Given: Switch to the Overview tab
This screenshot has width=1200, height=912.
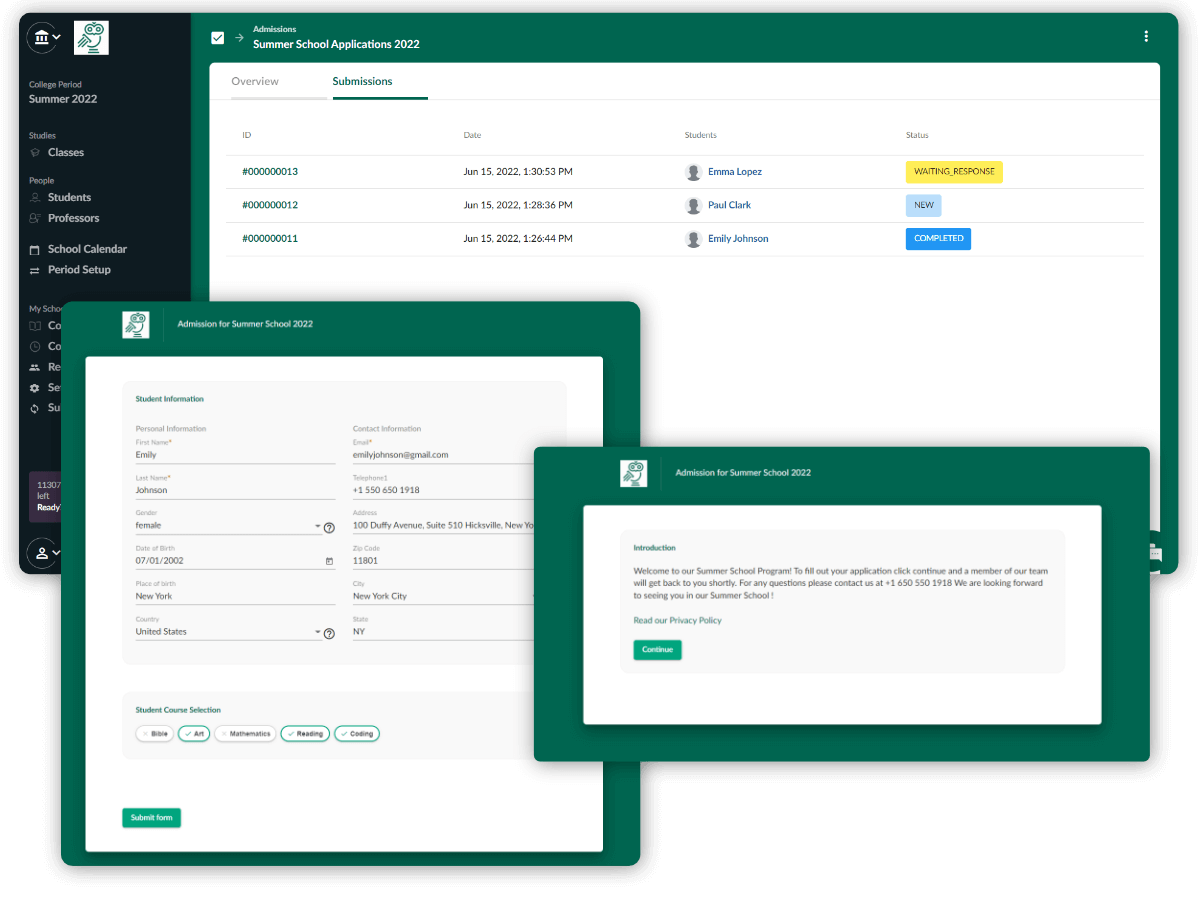Looking at the screenshot, I should tap(255, 82).
